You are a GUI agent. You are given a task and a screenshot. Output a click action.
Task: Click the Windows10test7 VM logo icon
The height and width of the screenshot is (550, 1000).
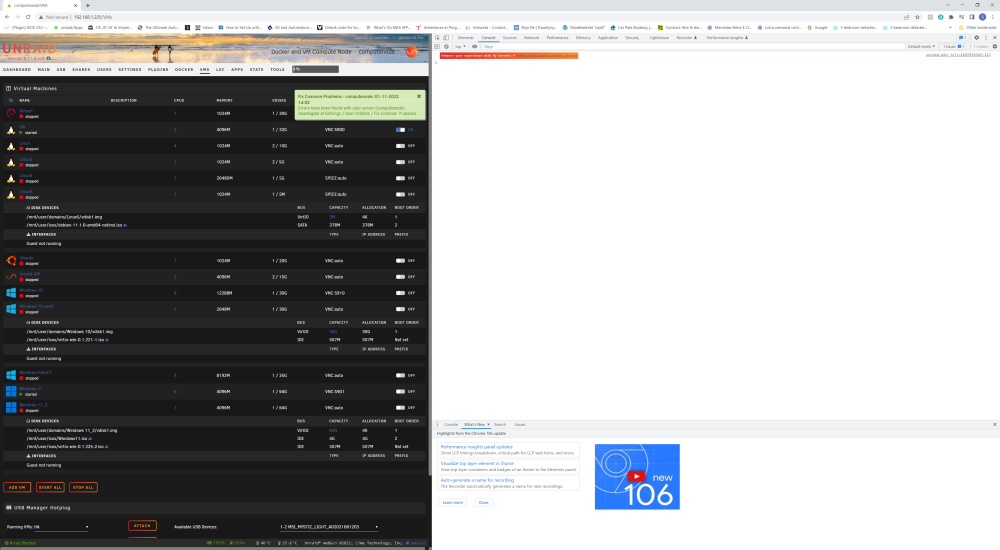click(x=11, y=375)
